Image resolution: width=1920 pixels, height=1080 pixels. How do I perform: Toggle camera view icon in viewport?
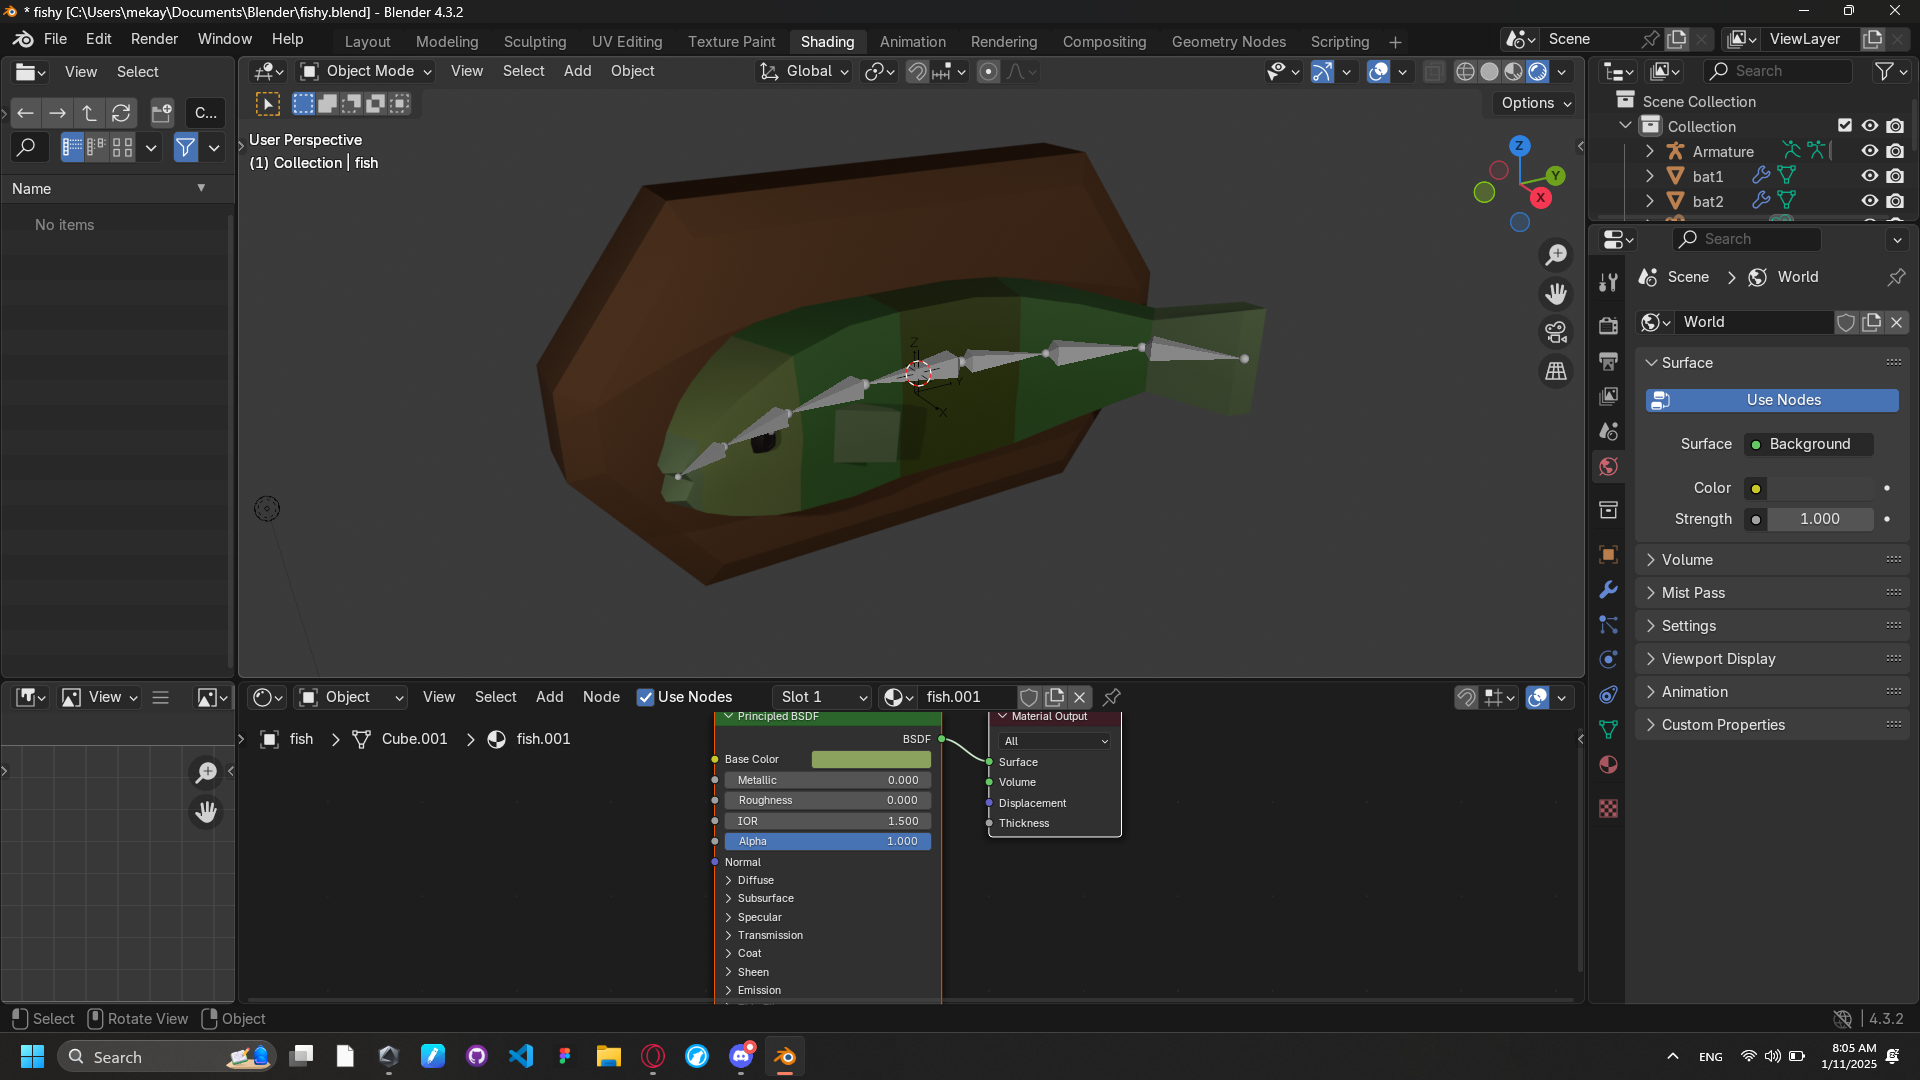(x=1556, y=332)
